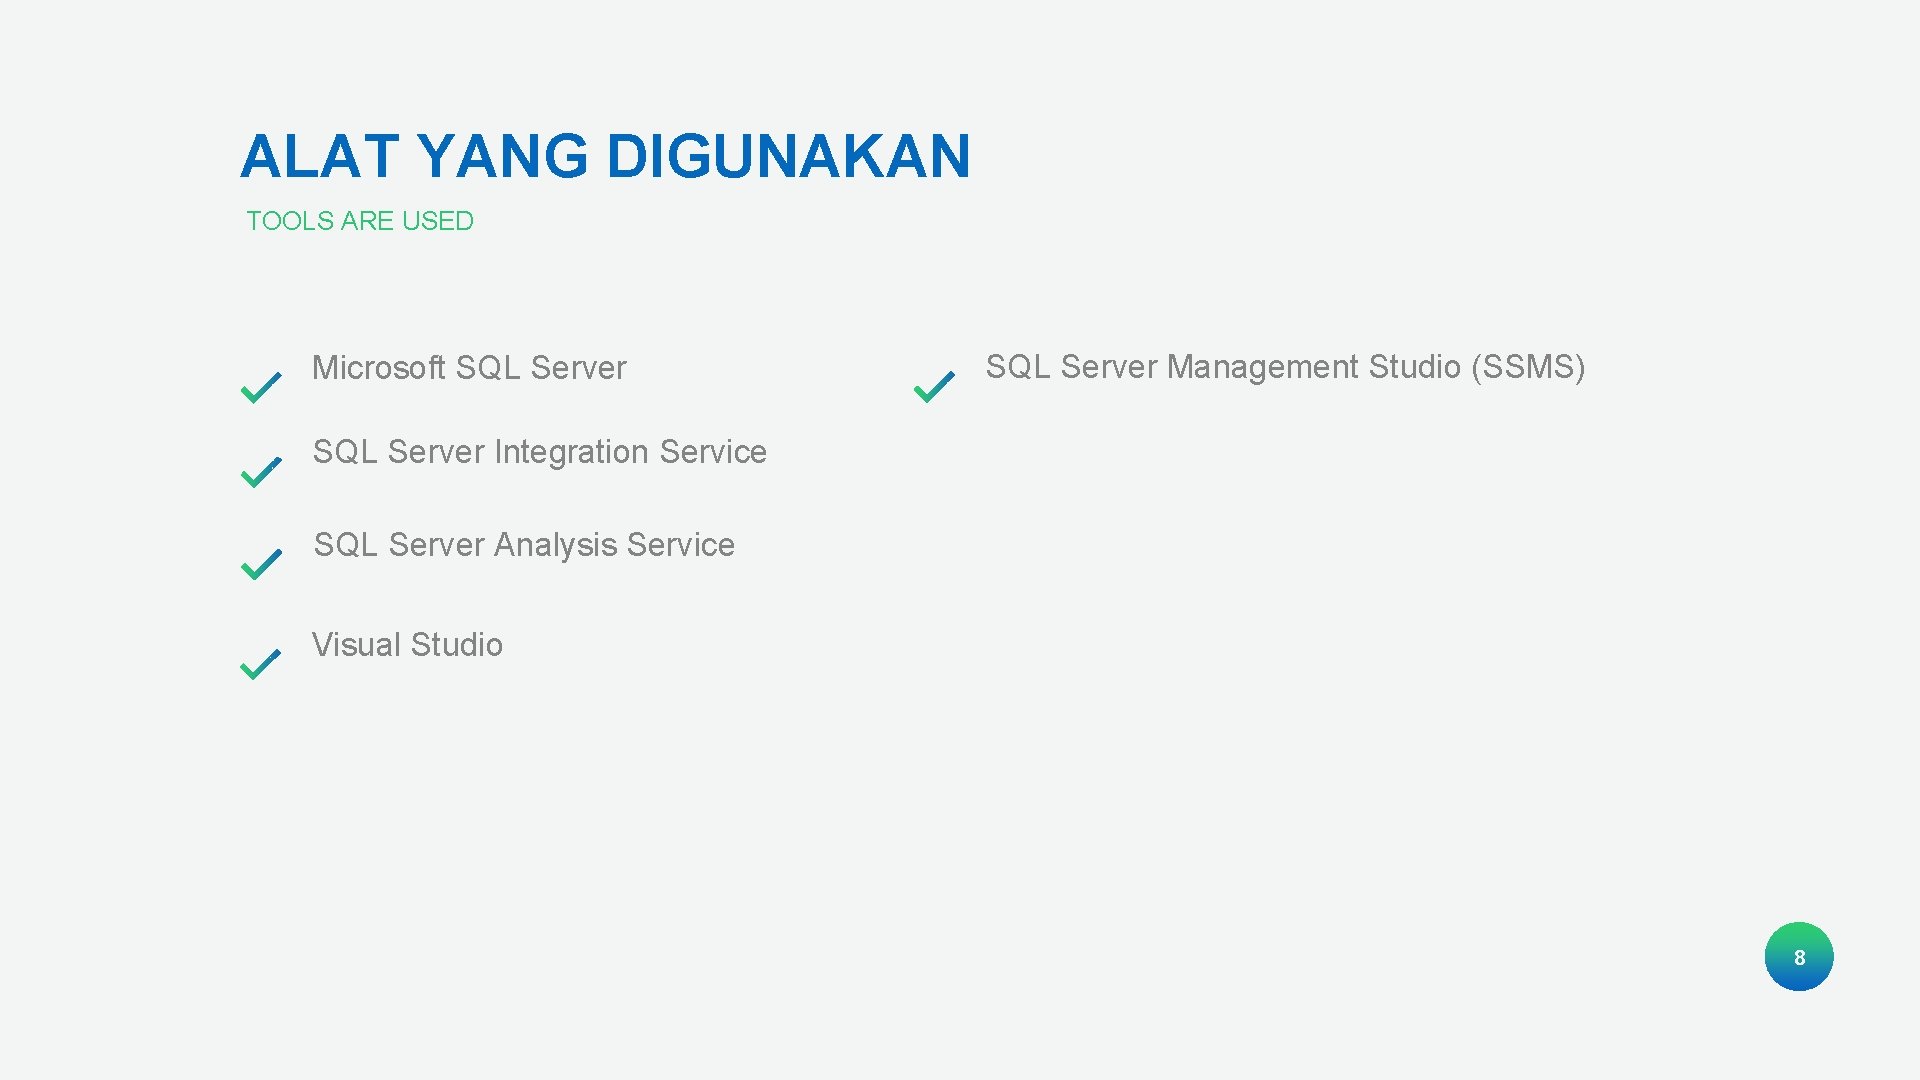Viewport: 1920px width, 1080px height.
Task: Click the checkmark beside SQL Server Analysis Service
Action: [260, 563]
